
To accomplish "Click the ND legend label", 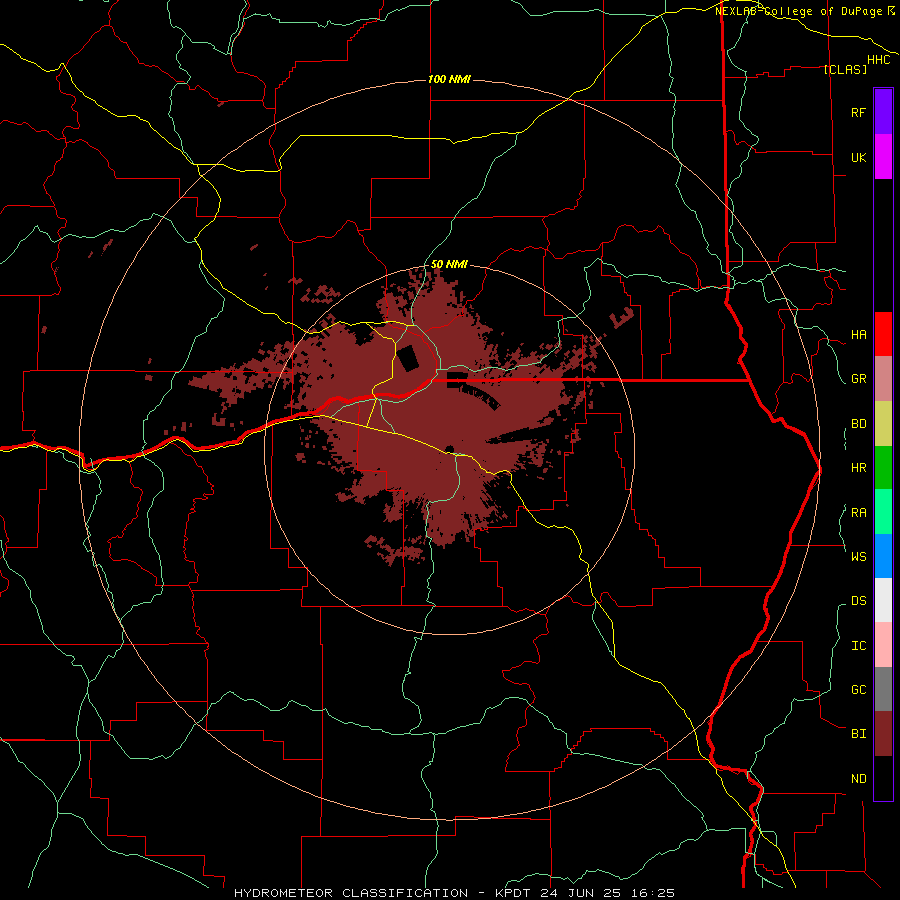I will click(858, 779).
